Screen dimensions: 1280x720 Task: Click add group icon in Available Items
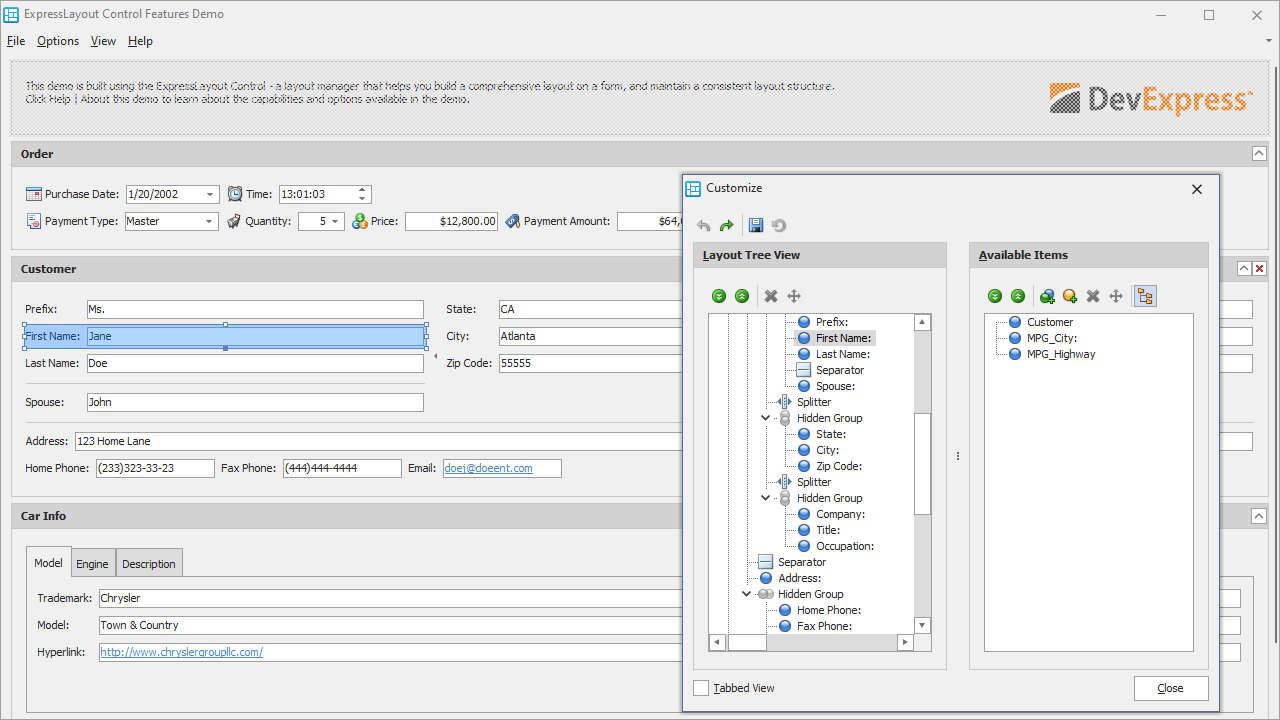tap(1047, 296)
